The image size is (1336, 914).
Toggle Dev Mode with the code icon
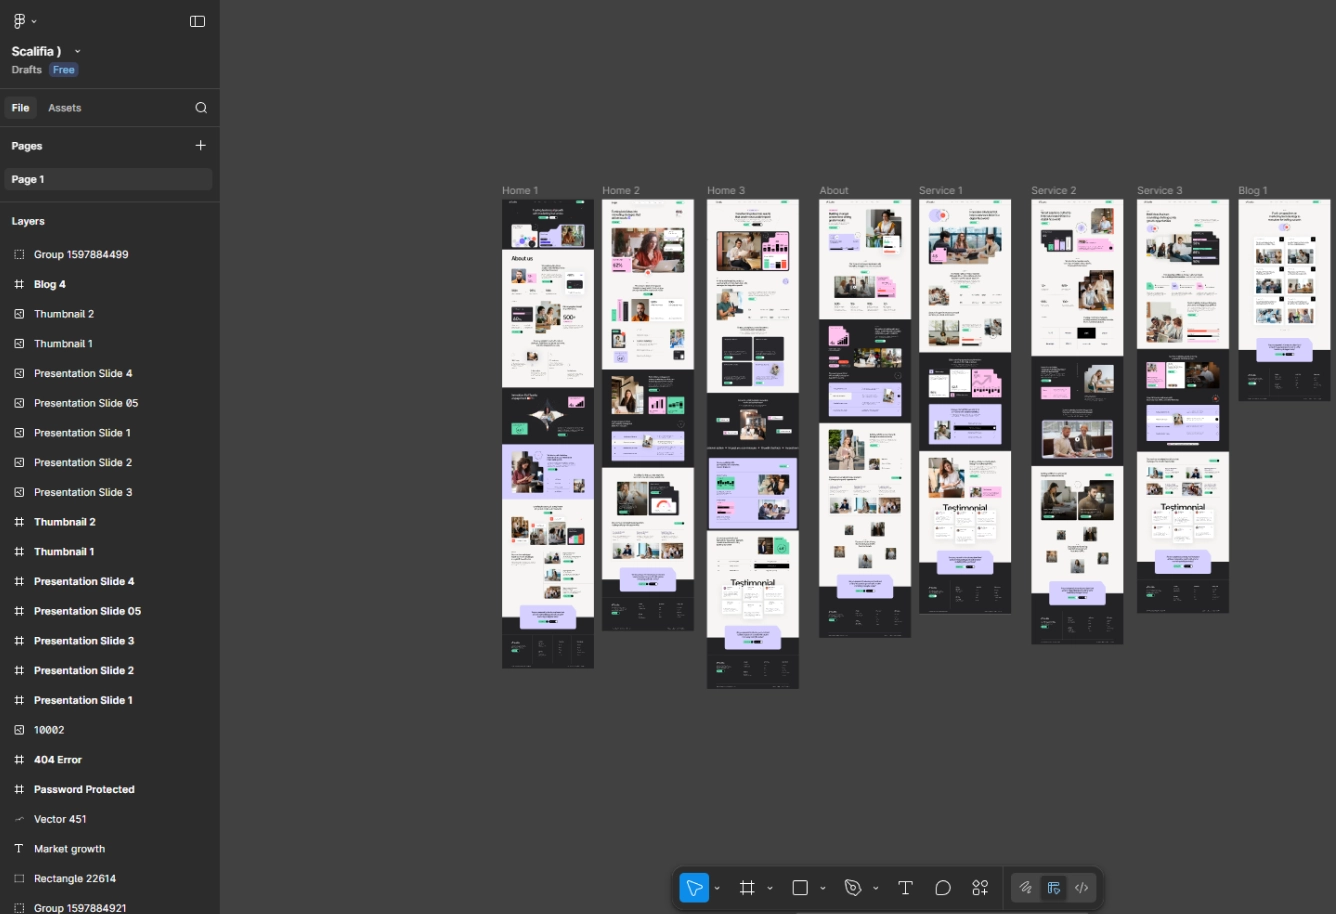click(1082, 888)
